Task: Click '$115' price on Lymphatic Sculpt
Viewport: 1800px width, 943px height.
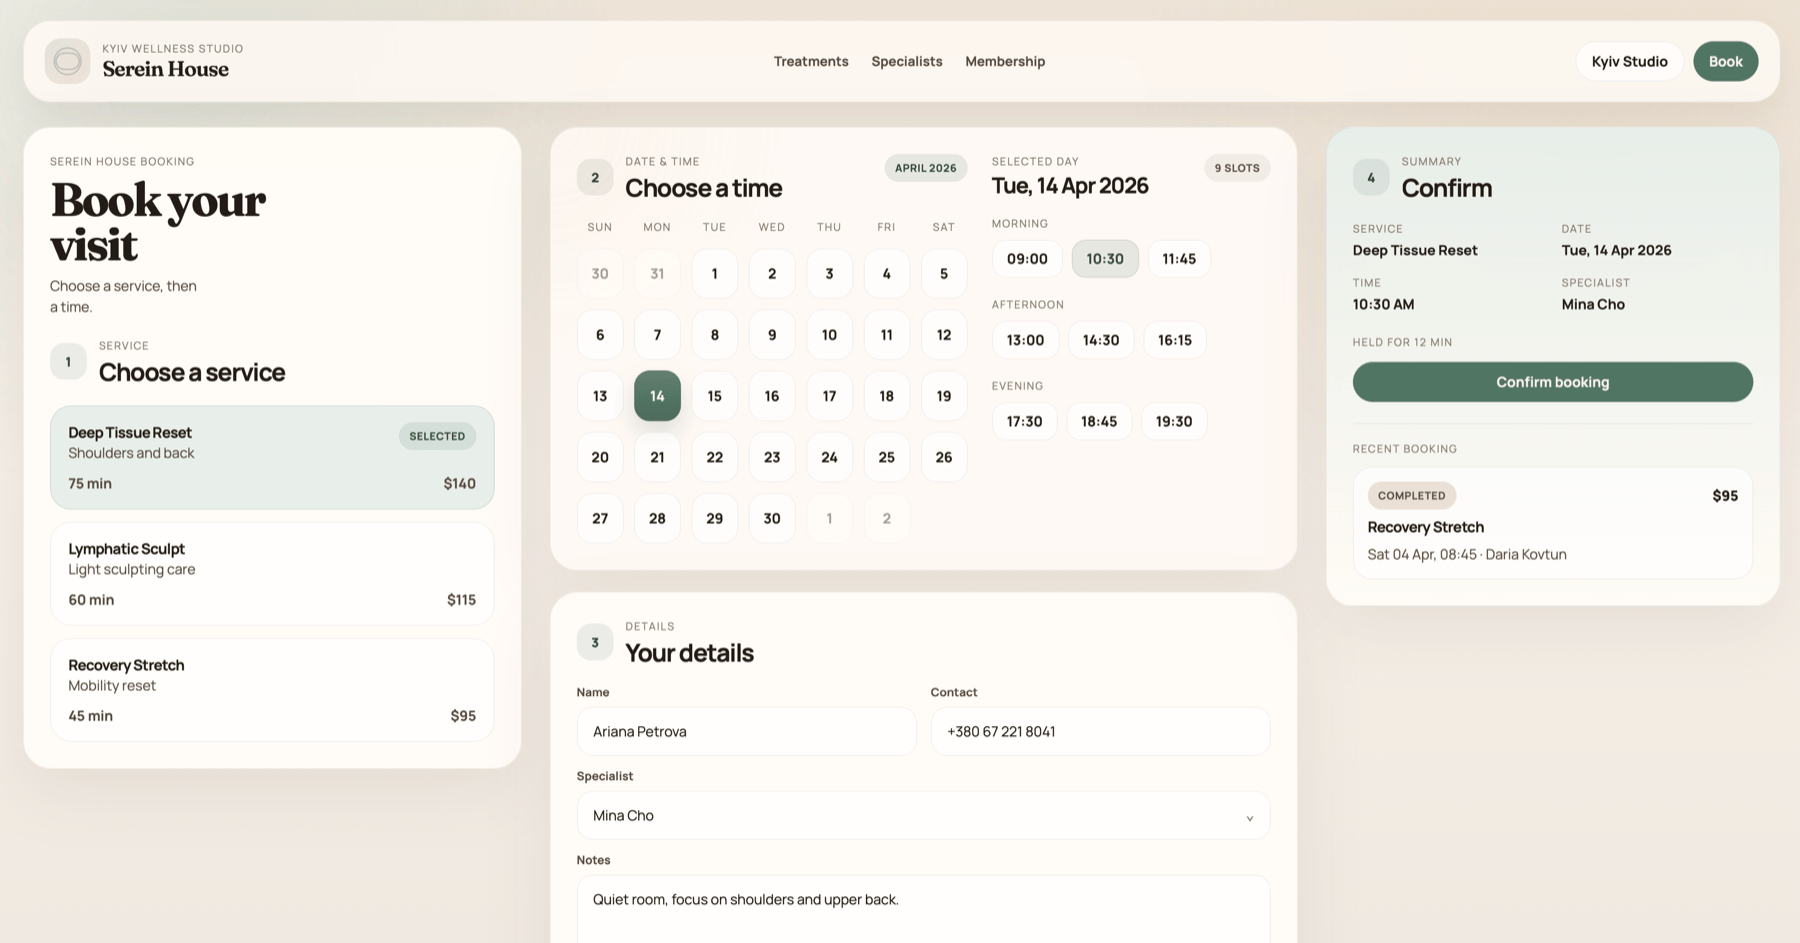Action: [461, 600]
